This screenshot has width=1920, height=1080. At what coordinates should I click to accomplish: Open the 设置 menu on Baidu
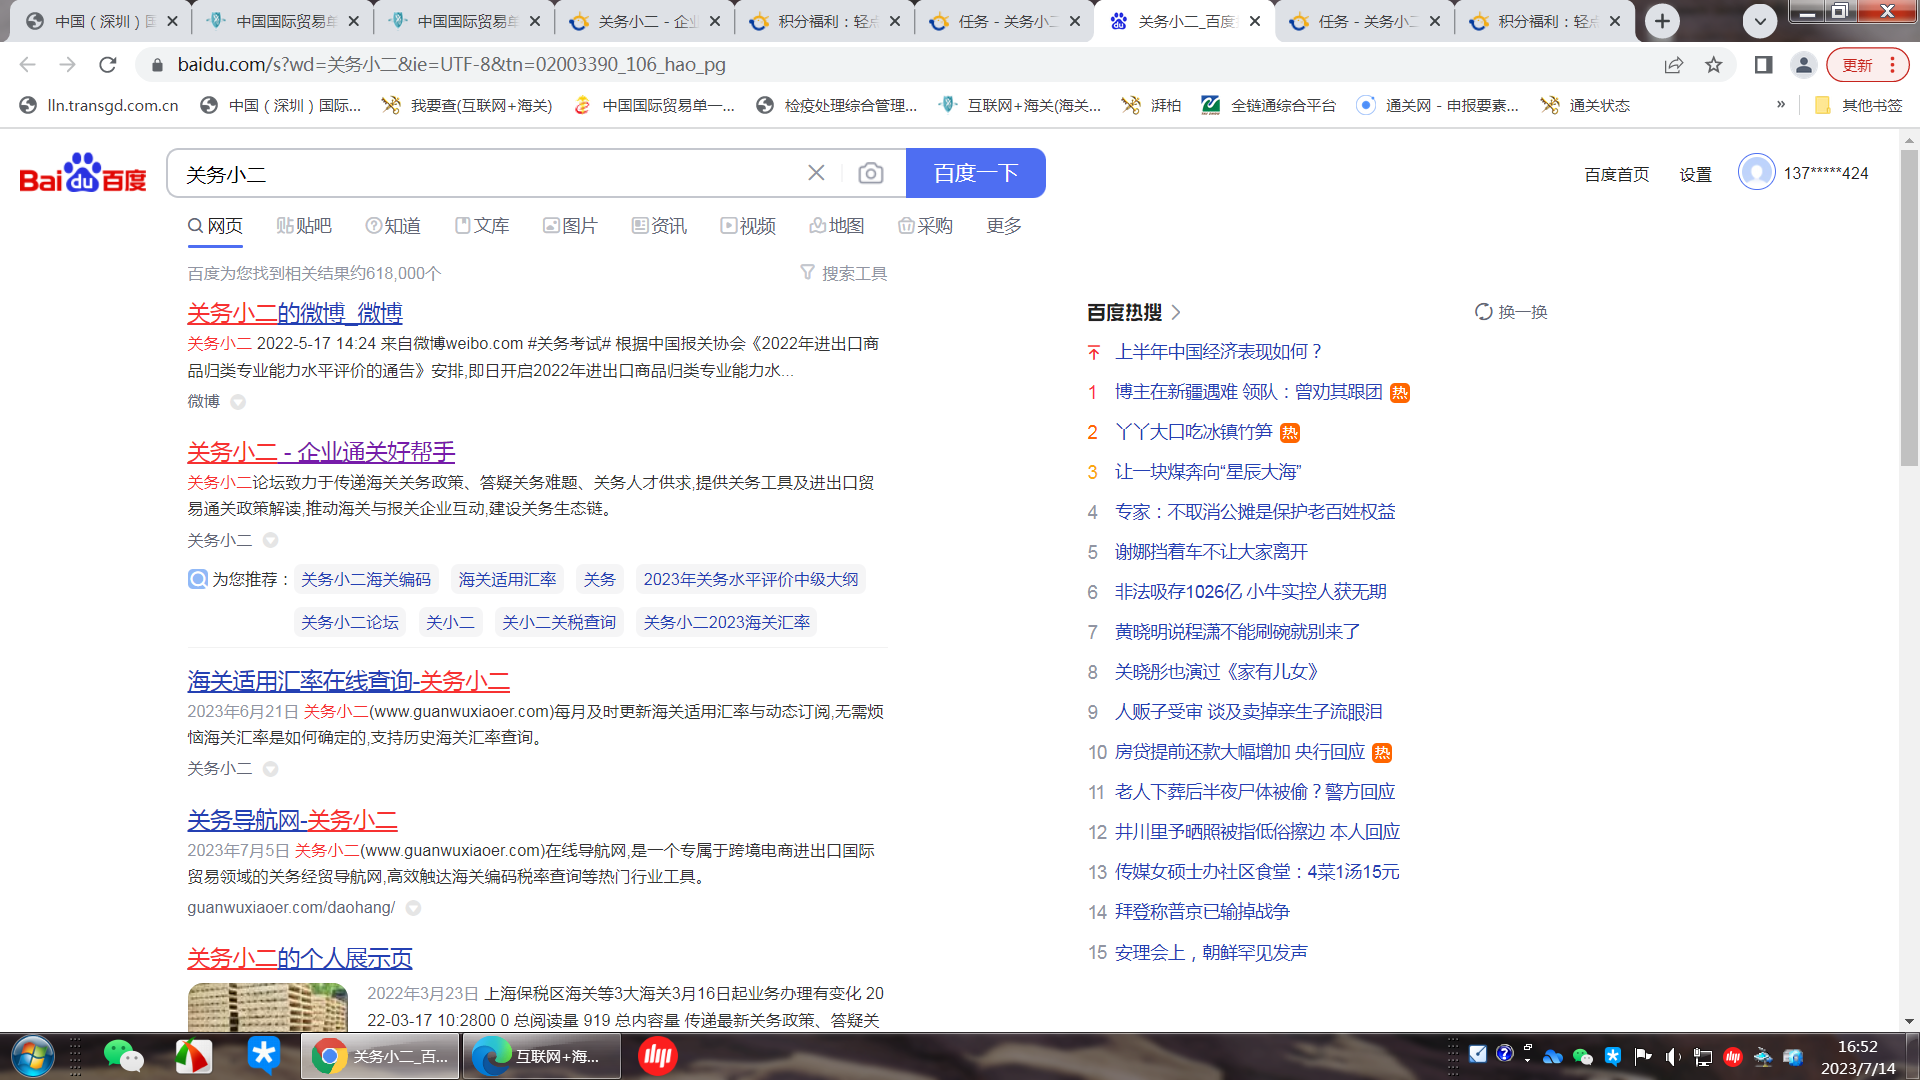pyautogui.click(x=1695, y=174)
